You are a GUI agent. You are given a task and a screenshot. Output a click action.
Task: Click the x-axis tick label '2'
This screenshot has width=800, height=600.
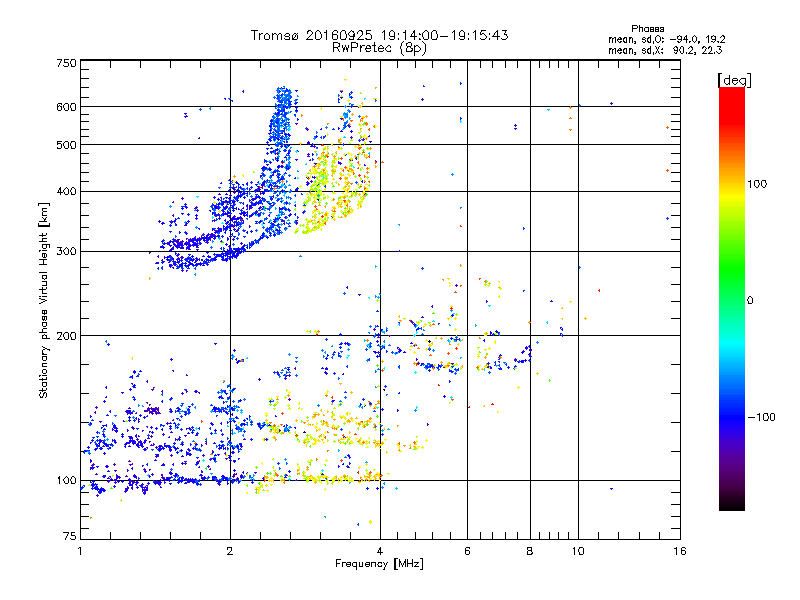pyautogui.click(x=230, y=551)
